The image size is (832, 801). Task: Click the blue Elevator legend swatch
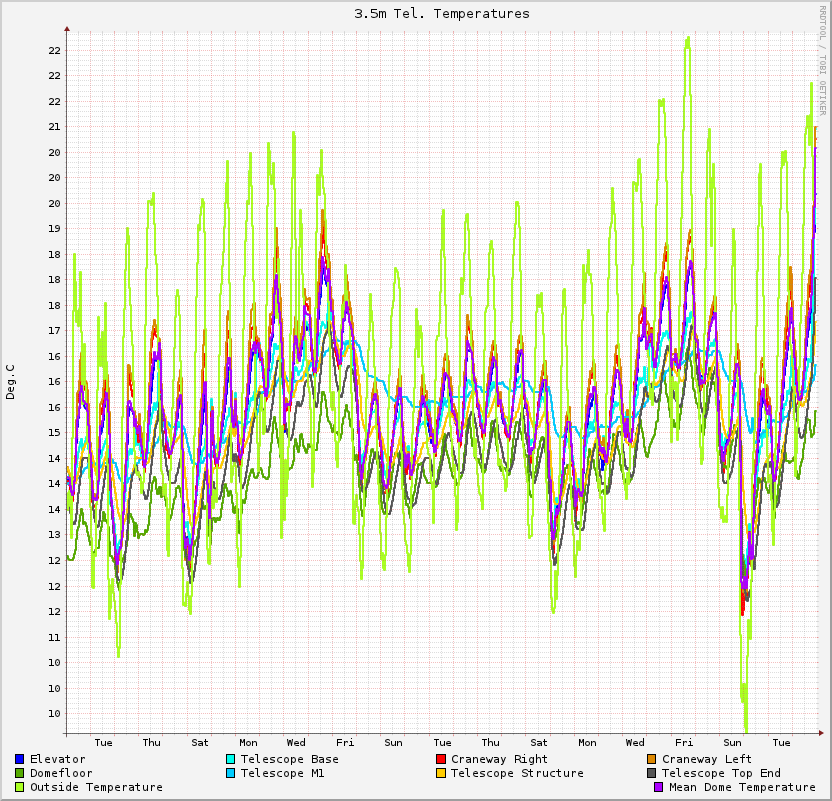point(20,759)
